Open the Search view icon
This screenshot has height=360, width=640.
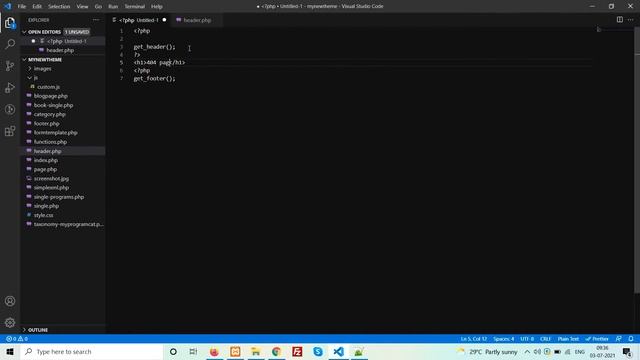pyautogui.click(x=10, y=44)
